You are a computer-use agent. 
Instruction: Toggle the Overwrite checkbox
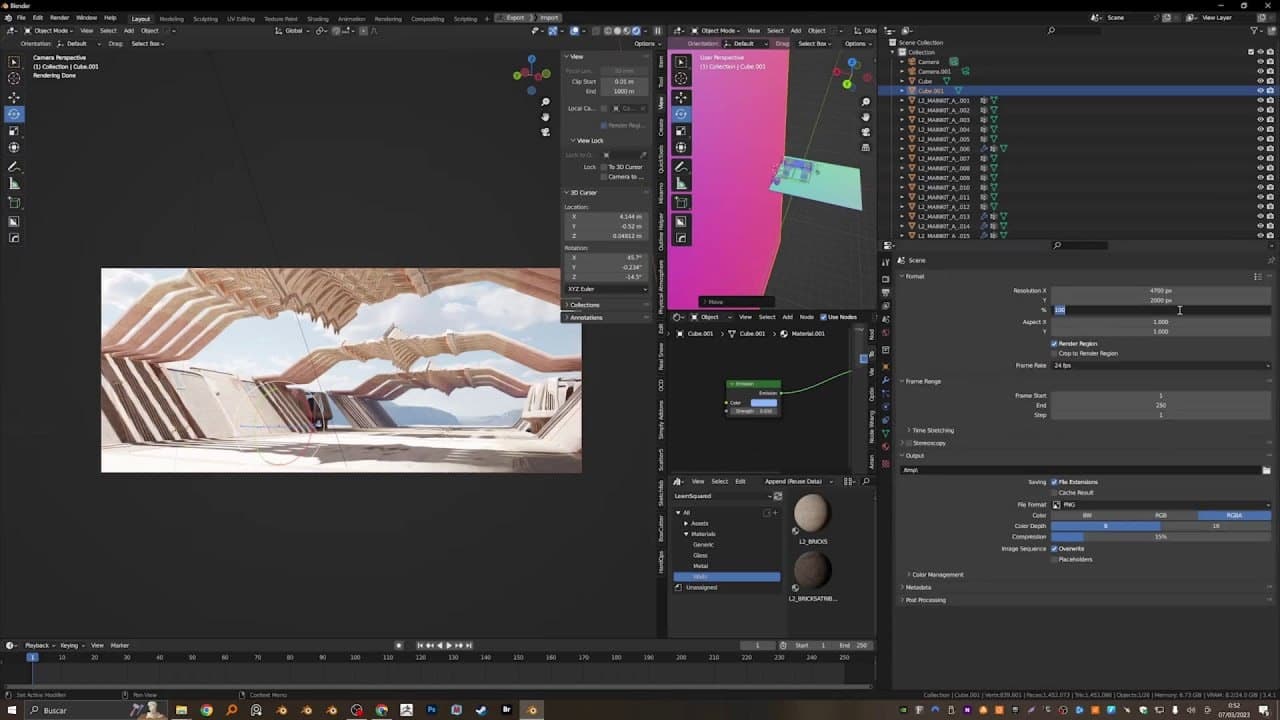click(1054, 549)
